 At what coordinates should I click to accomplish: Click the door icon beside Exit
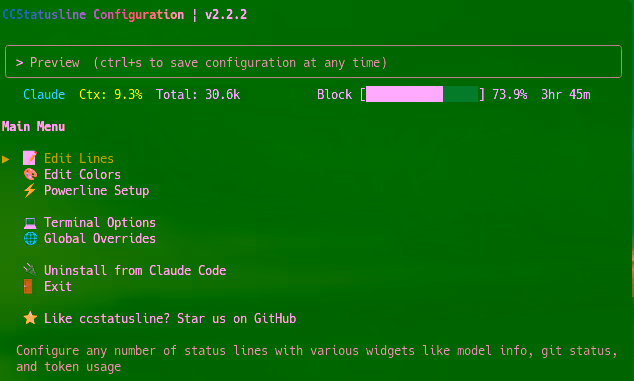pyautogui.click(x=28, y=286)
